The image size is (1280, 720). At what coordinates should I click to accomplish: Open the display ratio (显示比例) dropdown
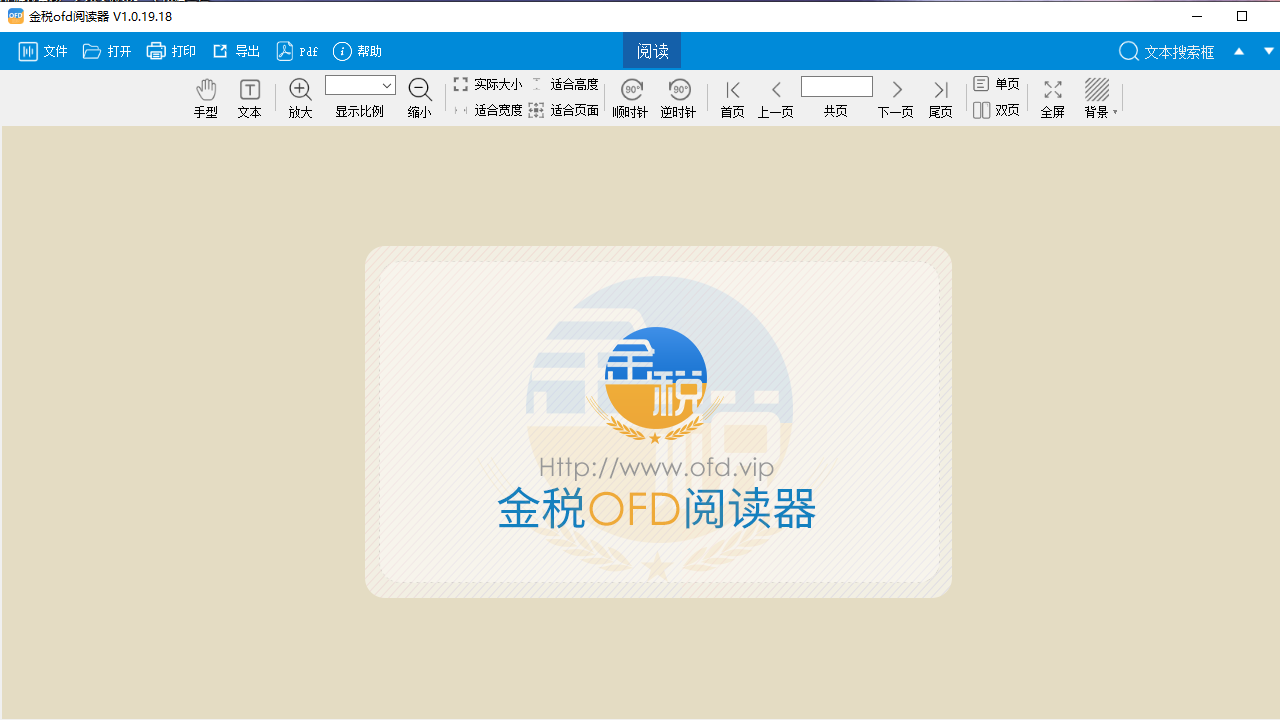[x=386, y=86]
